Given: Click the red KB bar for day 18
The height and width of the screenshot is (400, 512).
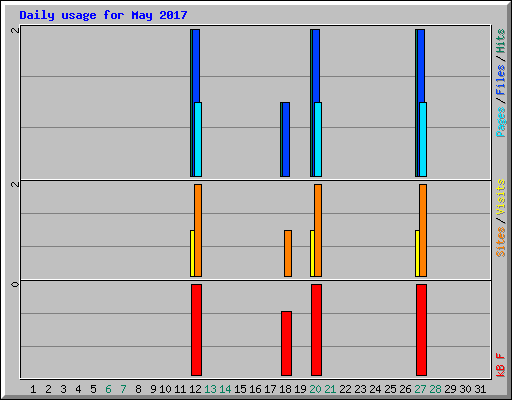Looking at the screenshot, I should pos(287,343).
